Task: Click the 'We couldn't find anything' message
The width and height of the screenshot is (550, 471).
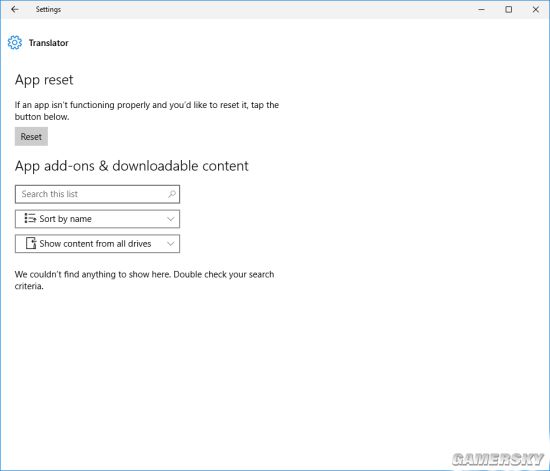Action: (x=145, y=280)
